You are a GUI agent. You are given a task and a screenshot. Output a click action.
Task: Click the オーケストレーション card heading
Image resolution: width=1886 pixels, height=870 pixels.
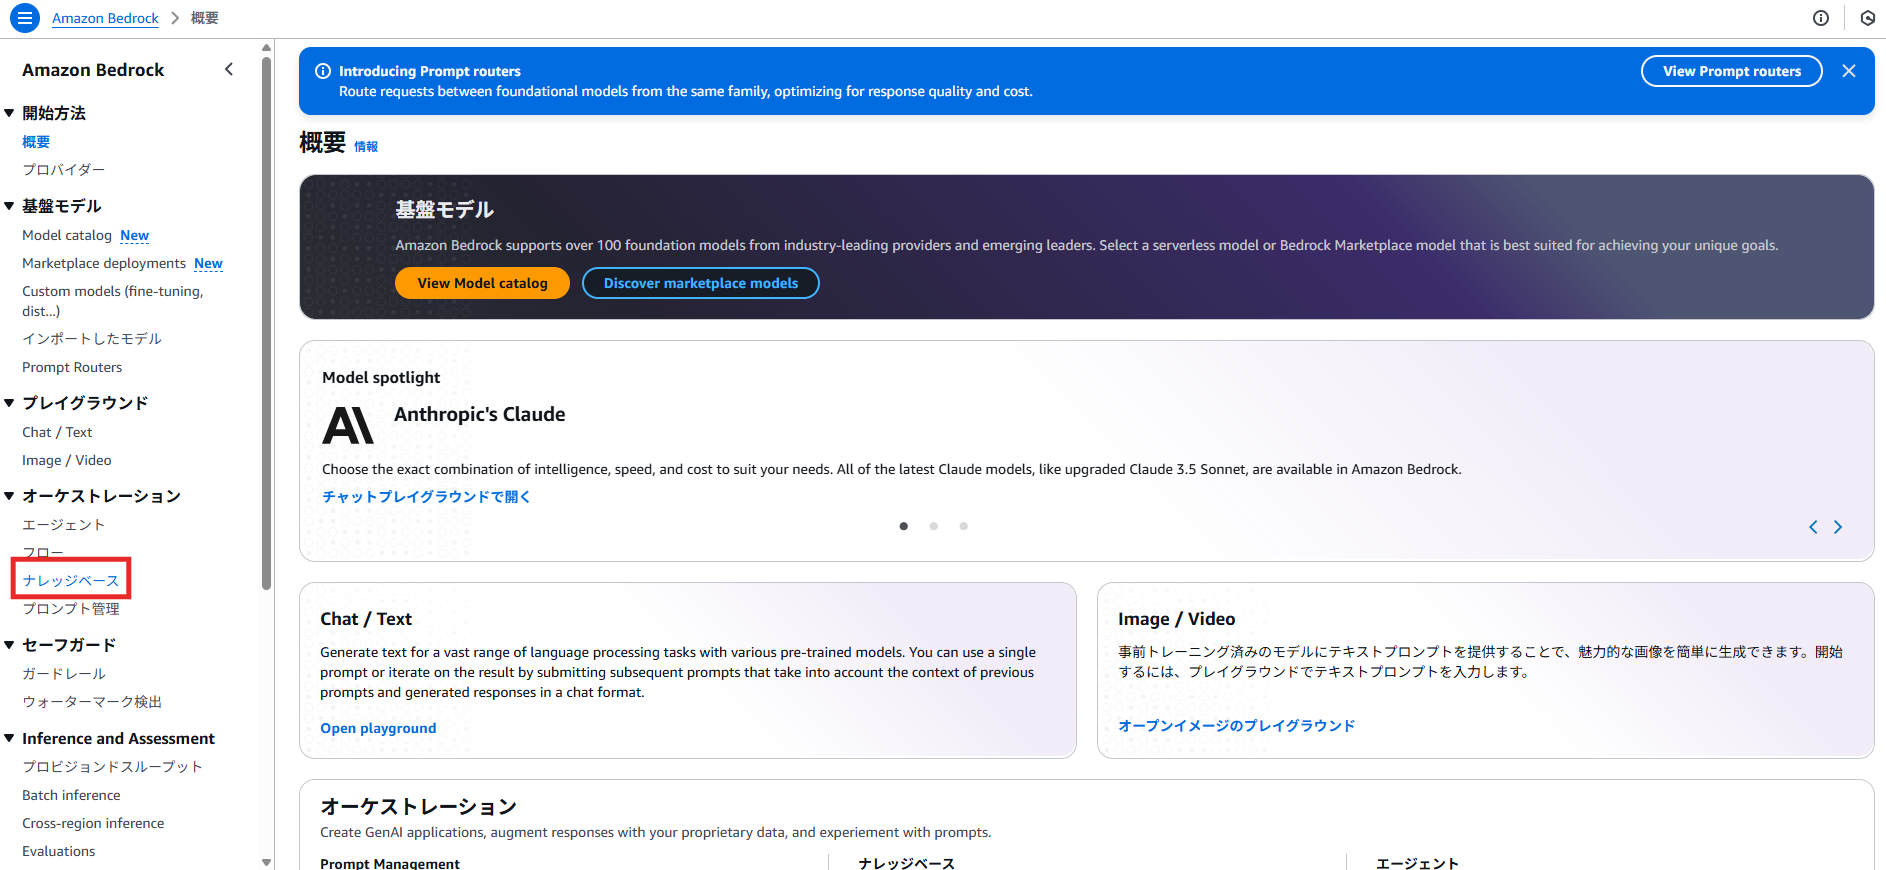tap(418, 806)
